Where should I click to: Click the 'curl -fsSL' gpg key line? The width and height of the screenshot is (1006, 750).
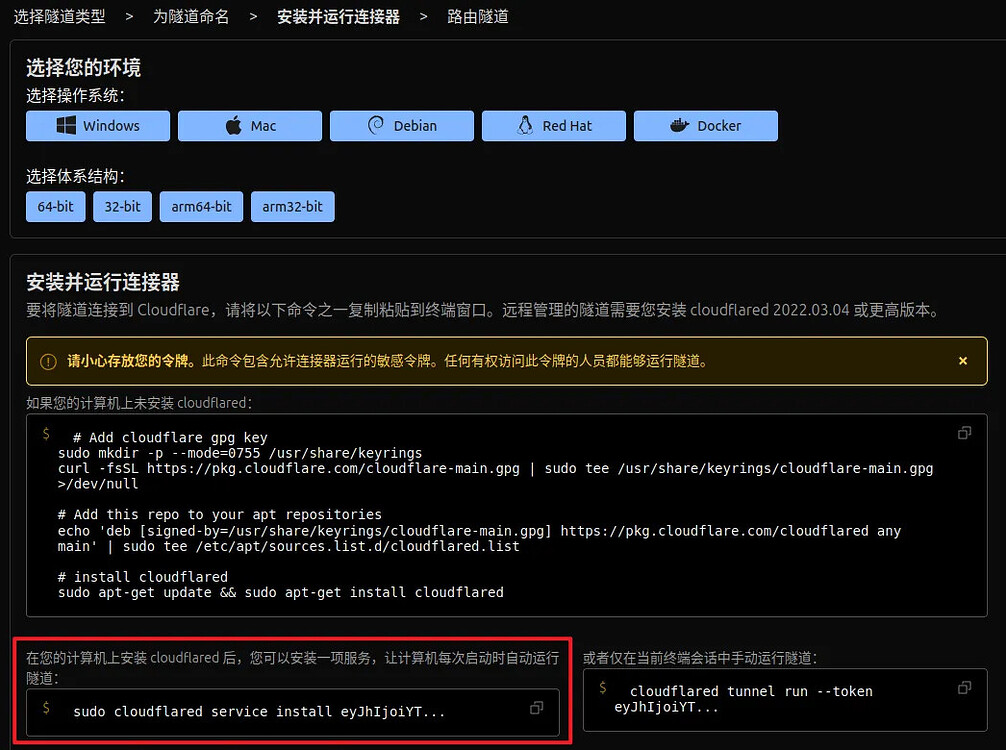click(x=495, y=476)
